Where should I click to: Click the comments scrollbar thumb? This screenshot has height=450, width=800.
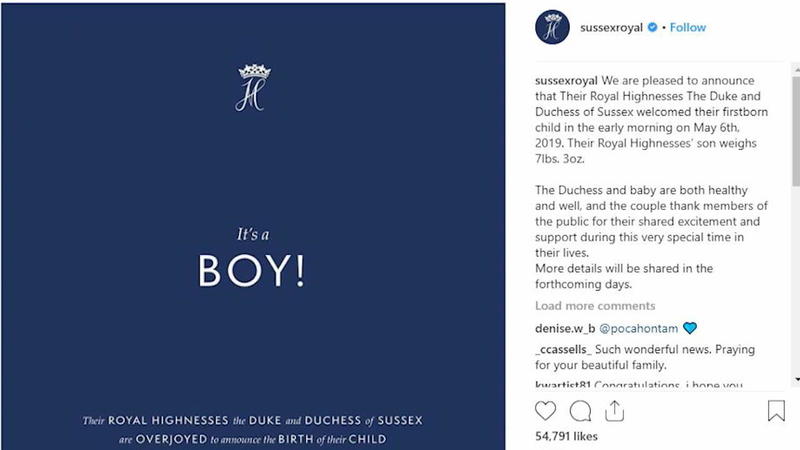point(796,131)
